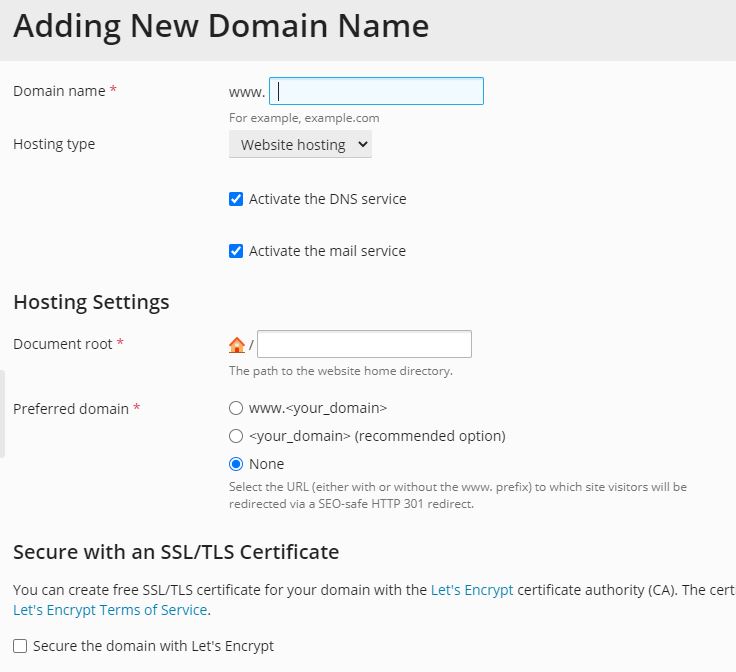Click the Document root path field
Screen dimensions: 736x672
coord(364,344)
